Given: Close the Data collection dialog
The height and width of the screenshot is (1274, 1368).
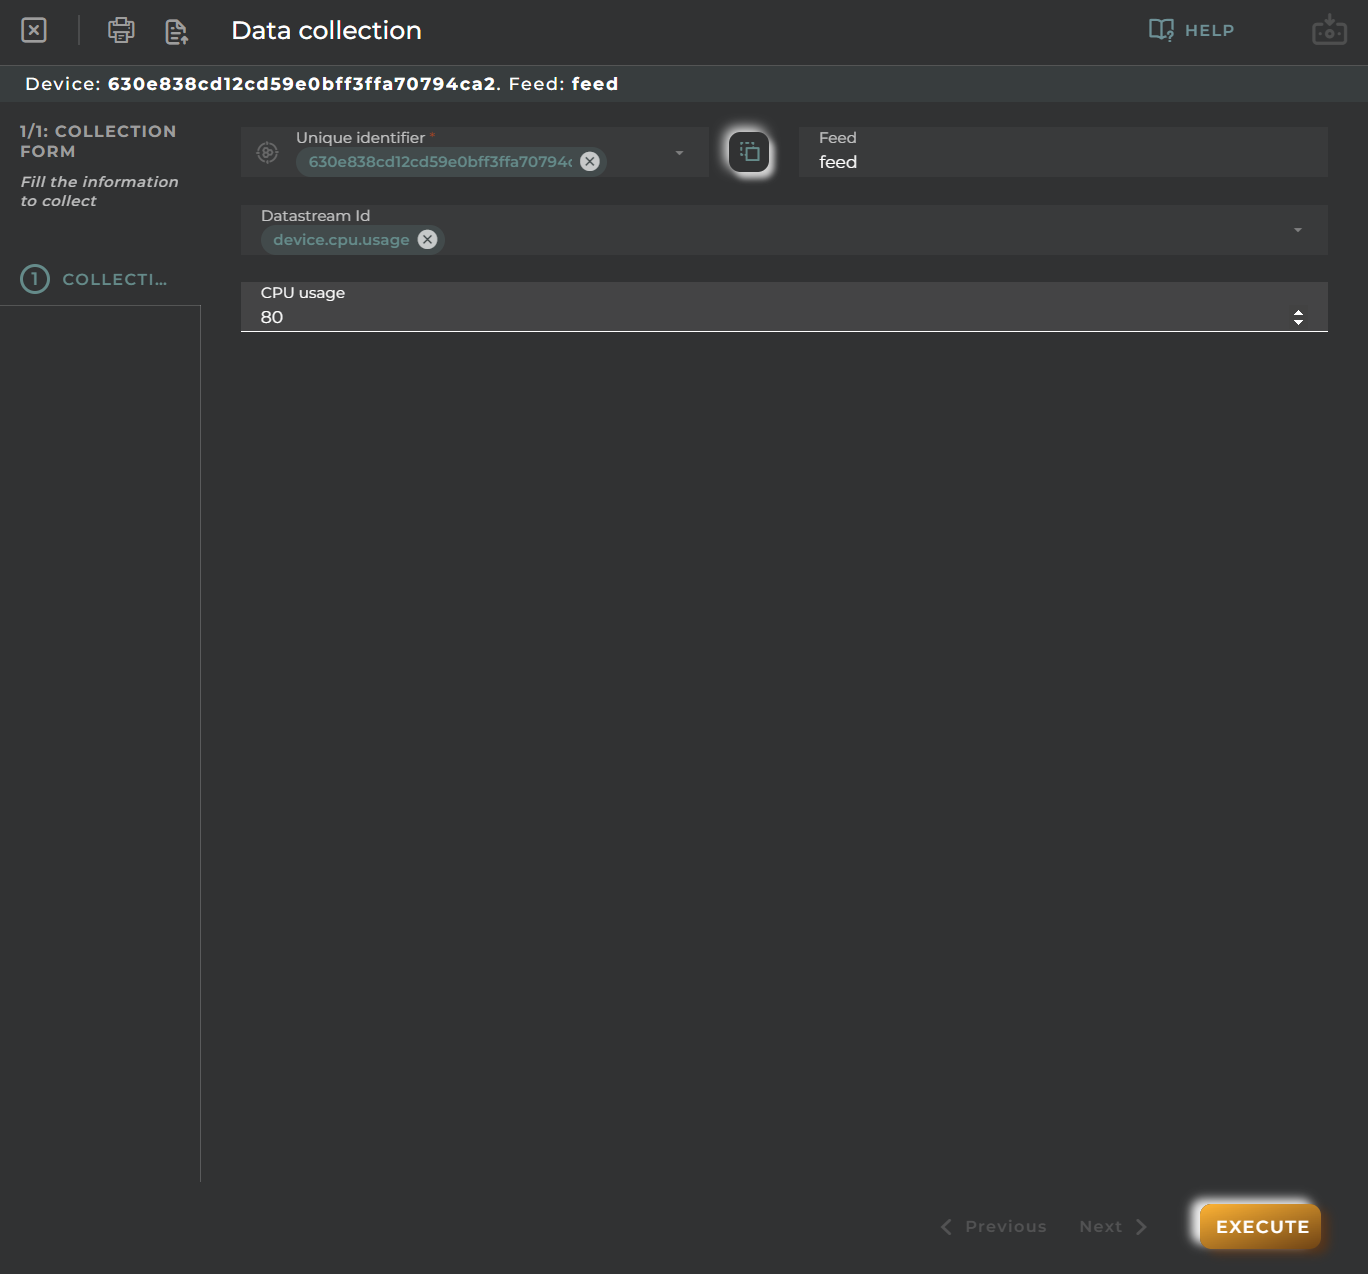Looking at the screenshot, I should (x=34, y=30).
